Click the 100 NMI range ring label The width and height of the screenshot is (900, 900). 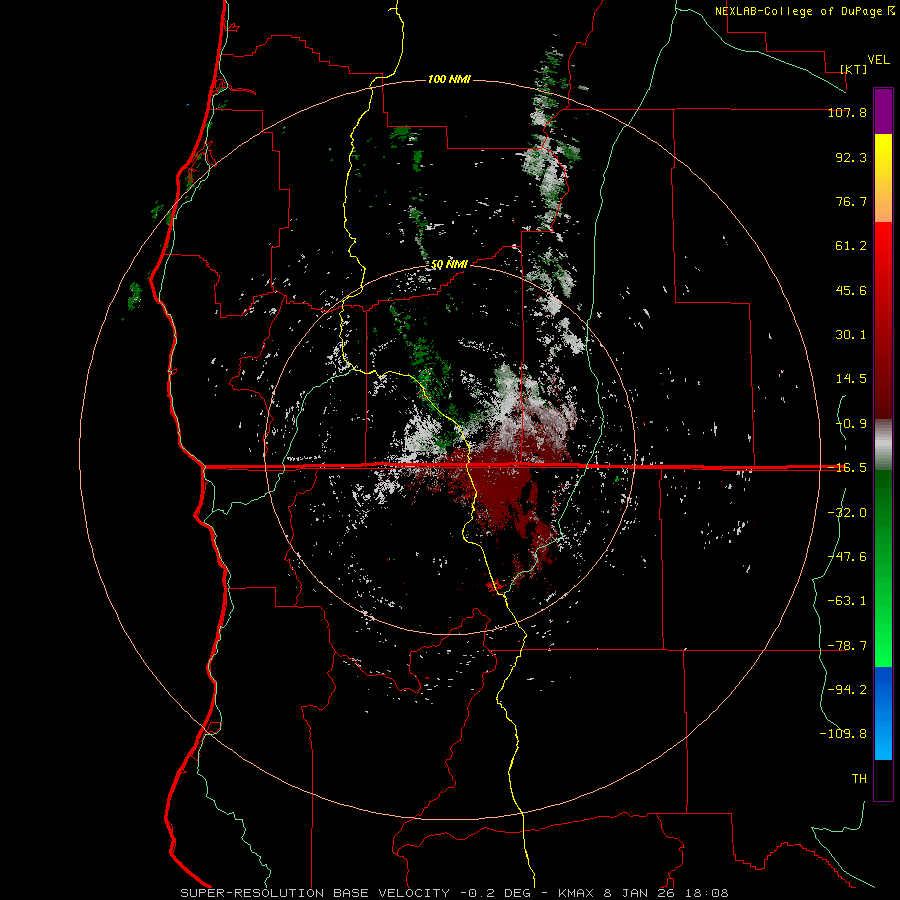coord(449,79)
